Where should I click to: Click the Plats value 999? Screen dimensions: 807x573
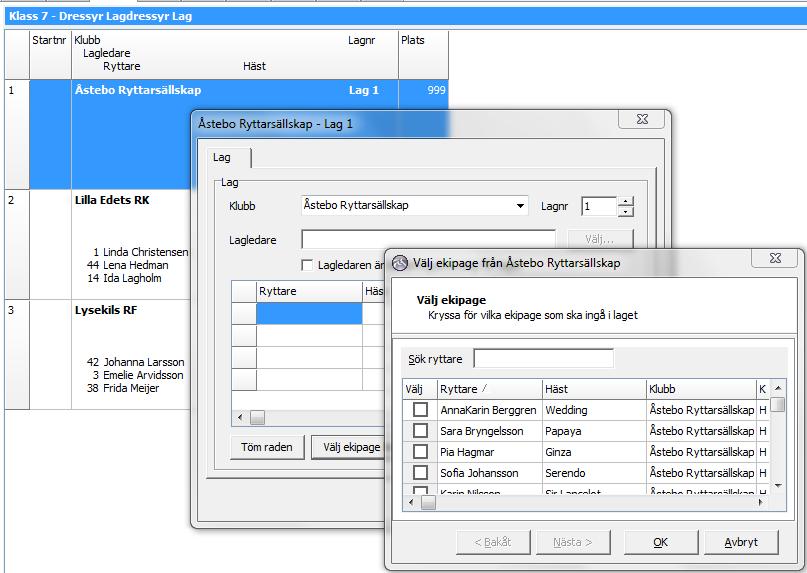pyautogui.click(x=436, y=90)
